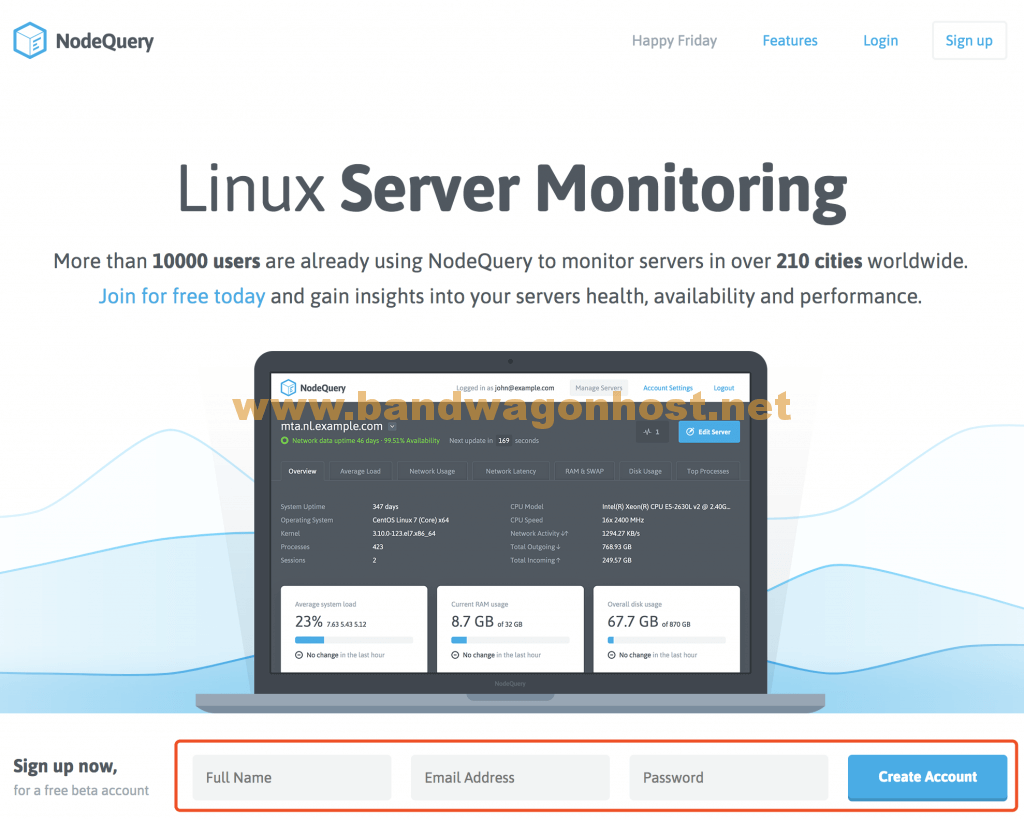Go to the Network Latency tab
This screenshot has height=820, width=1024.
(x=511, y=471)
